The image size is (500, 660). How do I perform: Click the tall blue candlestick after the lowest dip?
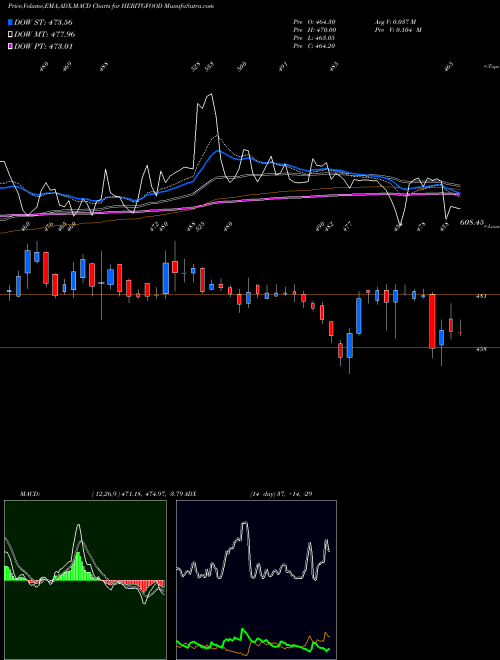[x=359, y=316]
